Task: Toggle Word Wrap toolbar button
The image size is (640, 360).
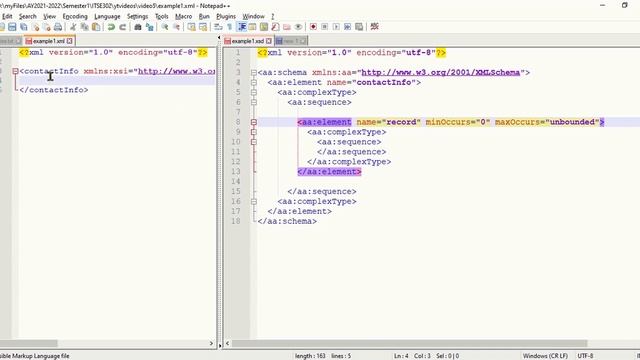Action: [x=218, y=27]
